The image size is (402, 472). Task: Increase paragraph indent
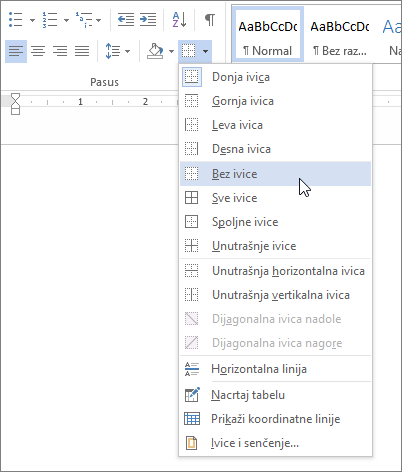tap(148, 20)
